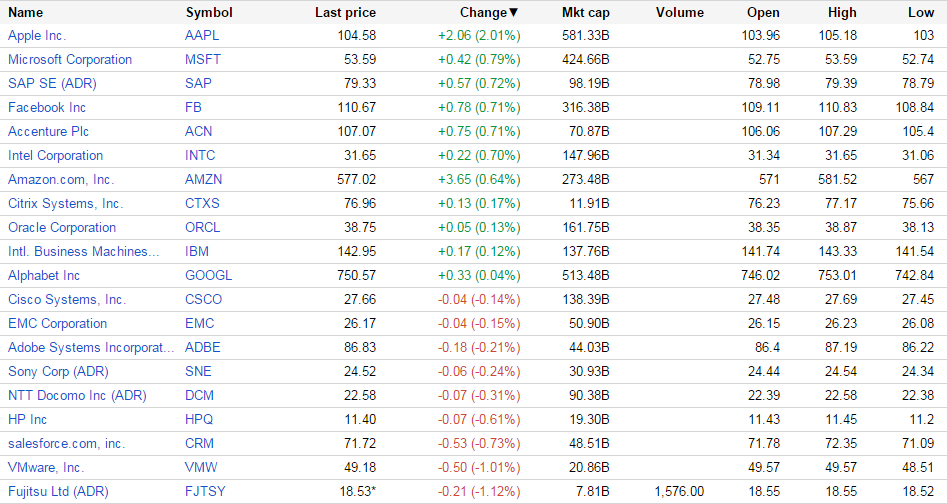Sort by the Open column header
947x504 pixels.
click(763, 12)
